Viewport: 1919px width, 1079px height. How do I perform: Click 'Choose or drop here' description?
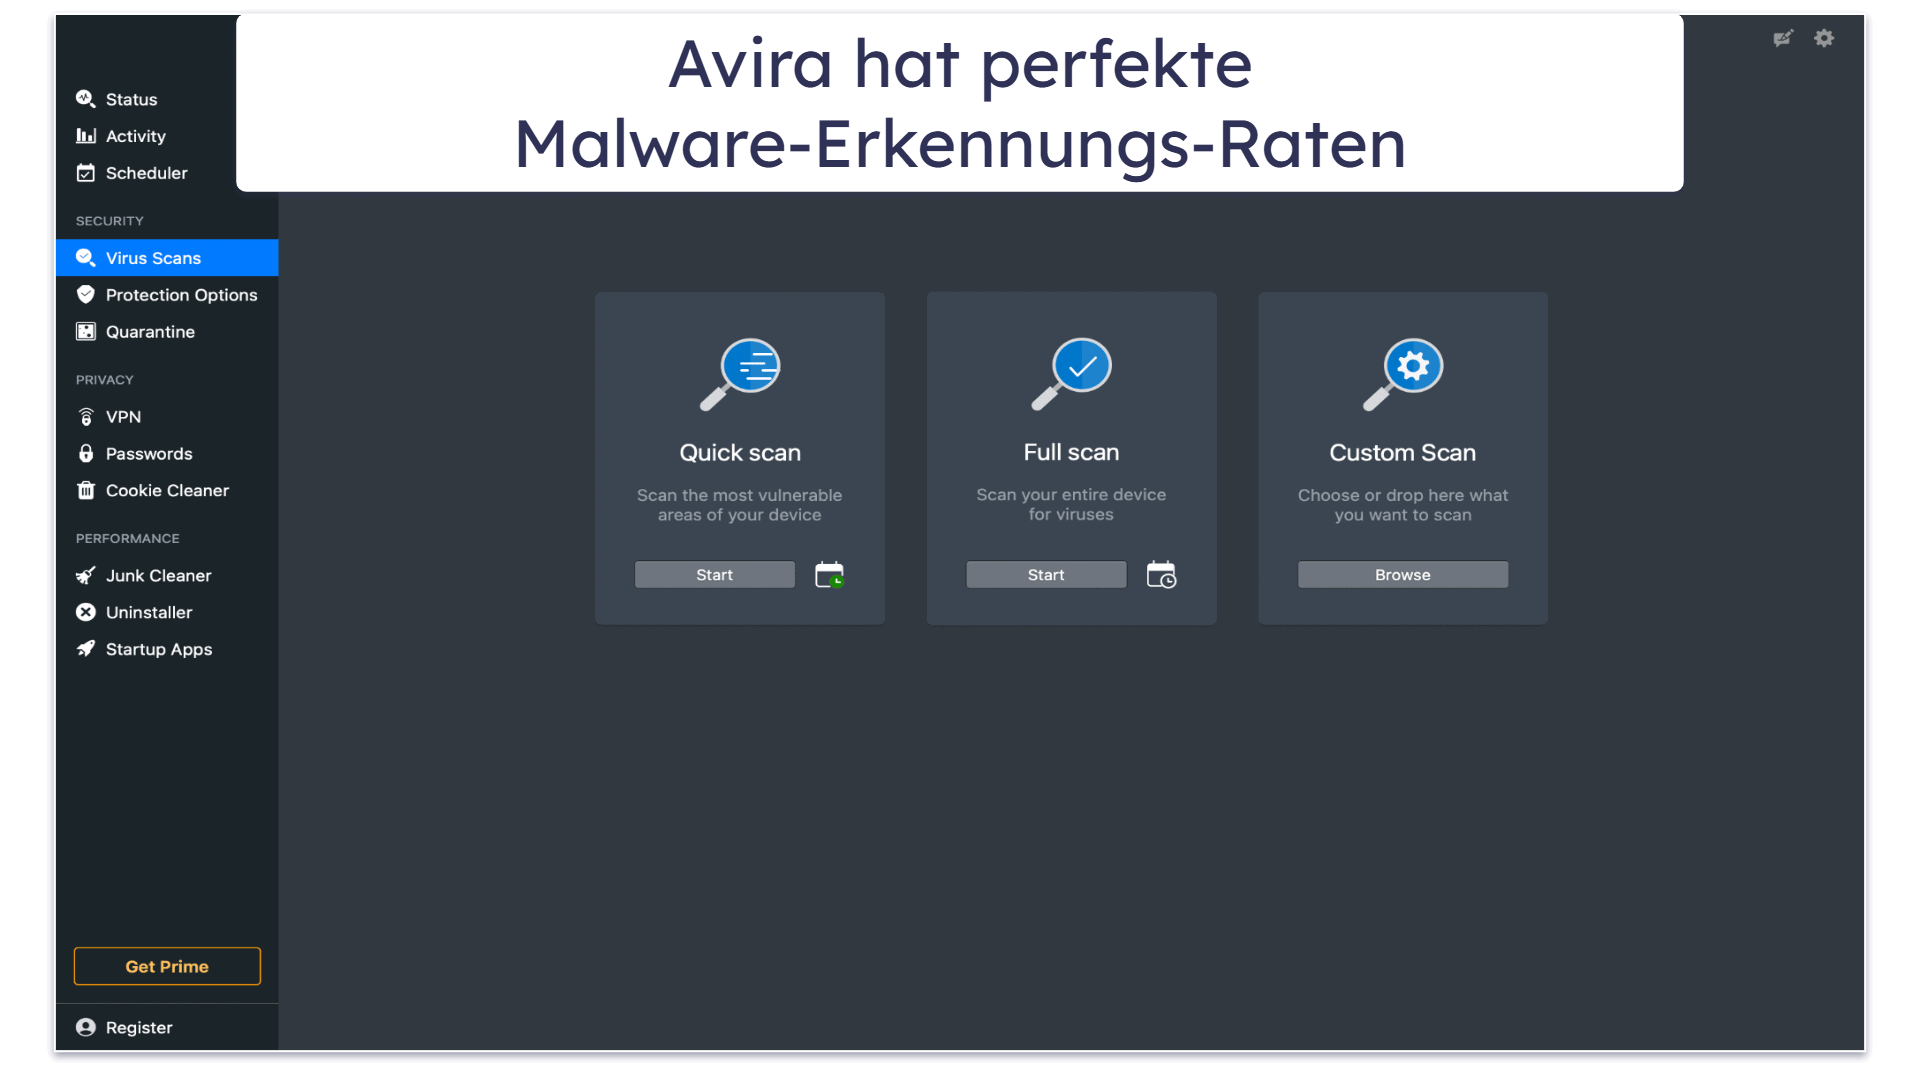(x=1403, y=505)
